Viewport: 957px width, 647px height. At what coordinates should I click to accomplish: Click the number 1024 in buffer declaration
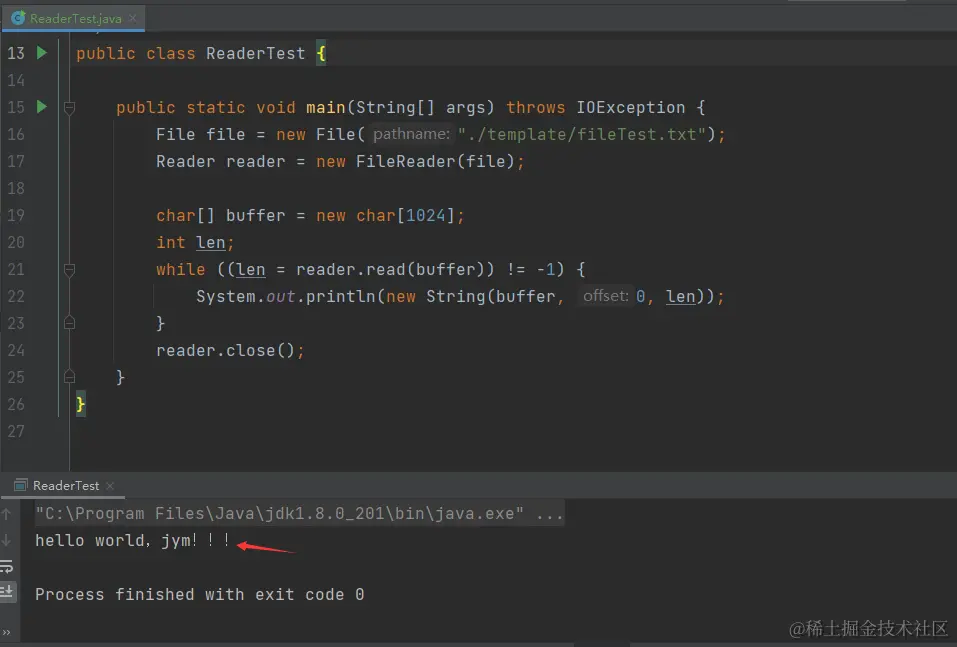(426, 215)
